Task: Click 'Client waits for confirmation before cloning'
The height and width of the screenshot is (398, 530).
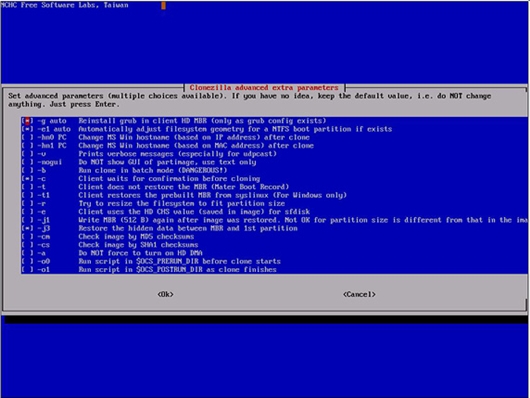Action: point(169,179)
